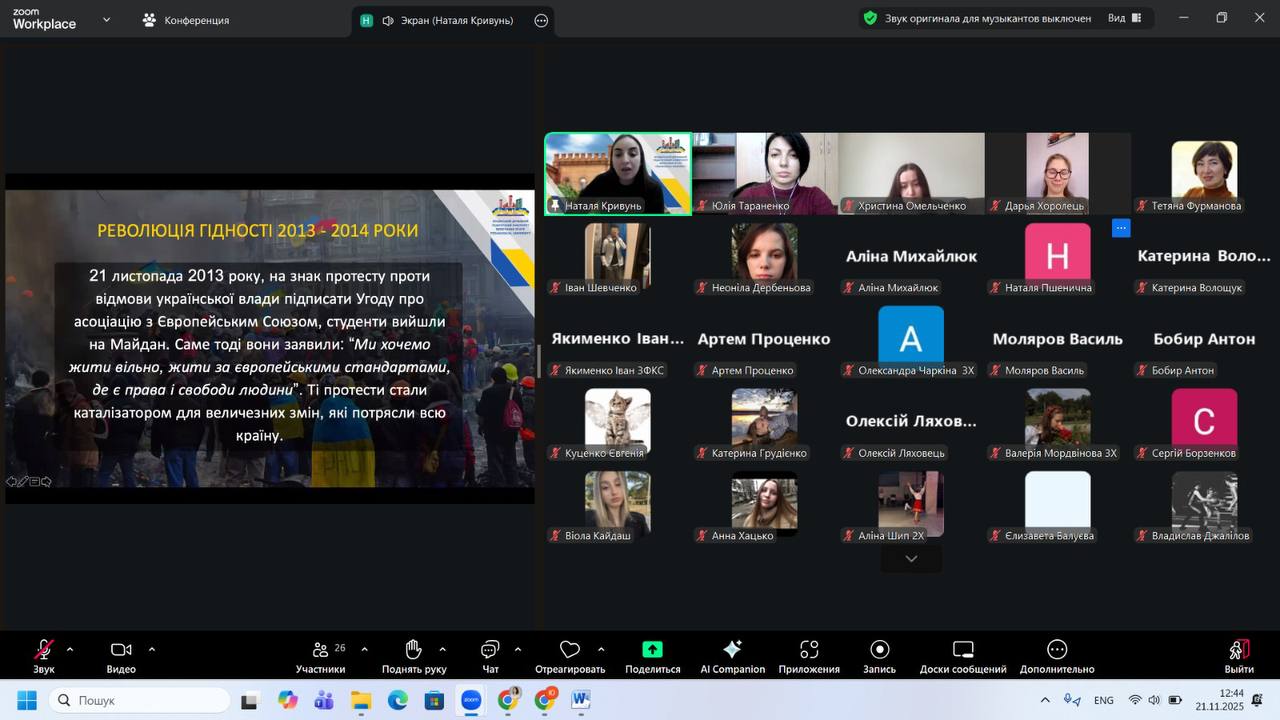Expand more participants chevron below gallery
Screen dimensions: 1280x720
[910, 559]
